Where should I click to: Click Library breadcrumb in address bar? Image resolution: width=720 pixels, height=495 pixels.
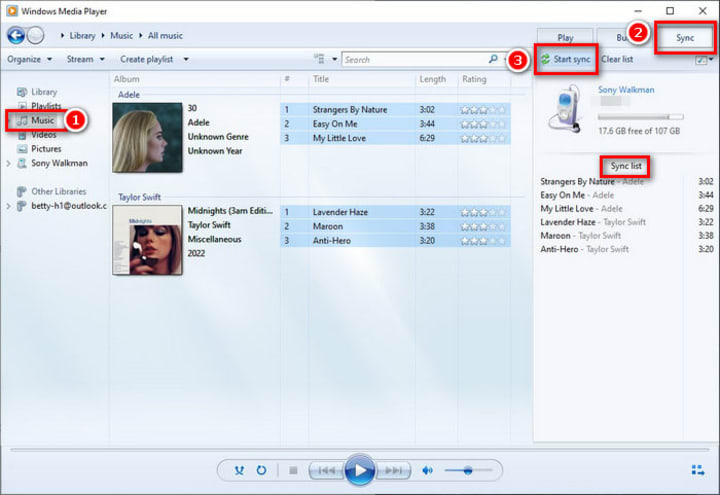point(82,35)
